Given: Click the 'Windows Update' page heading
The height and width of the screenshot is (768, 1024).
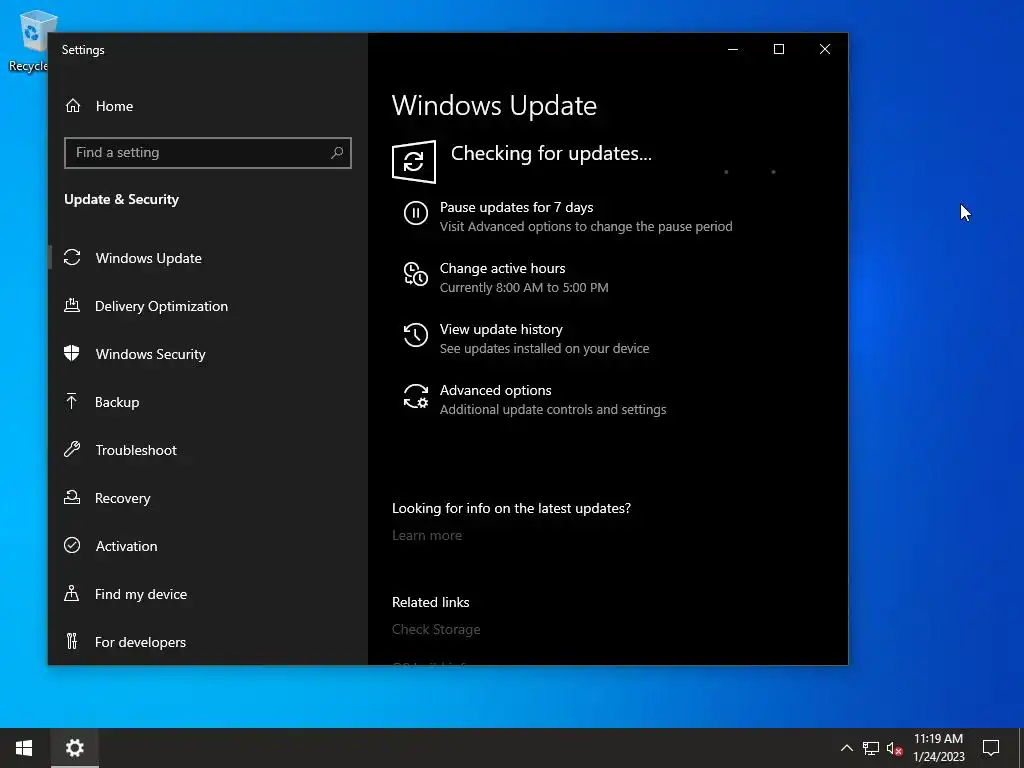Looking at the screenshot, I should pos(494,105).
